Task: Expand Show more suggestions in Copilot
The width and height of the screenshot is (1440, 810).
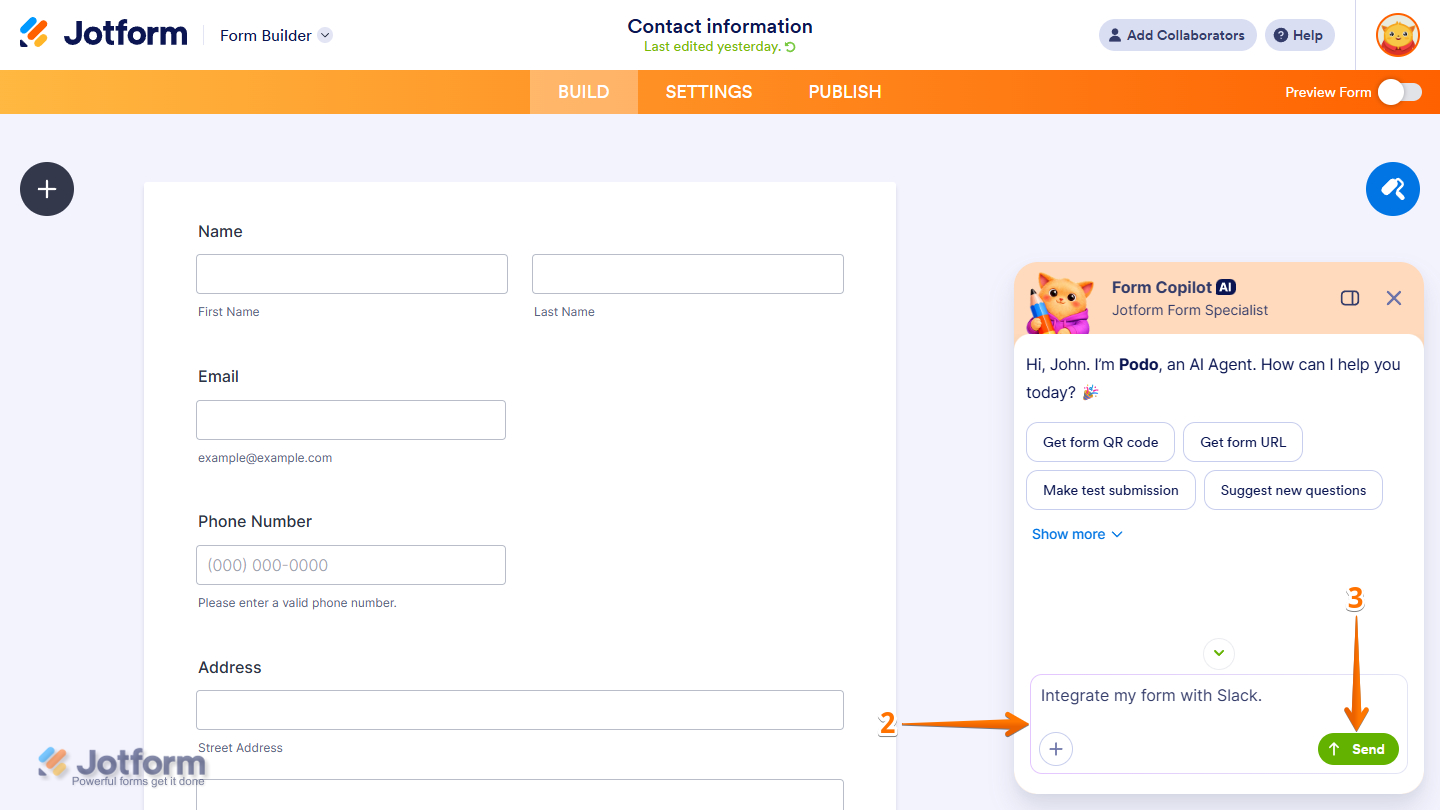Action: pyautogui.click(x=1077, y=533)
